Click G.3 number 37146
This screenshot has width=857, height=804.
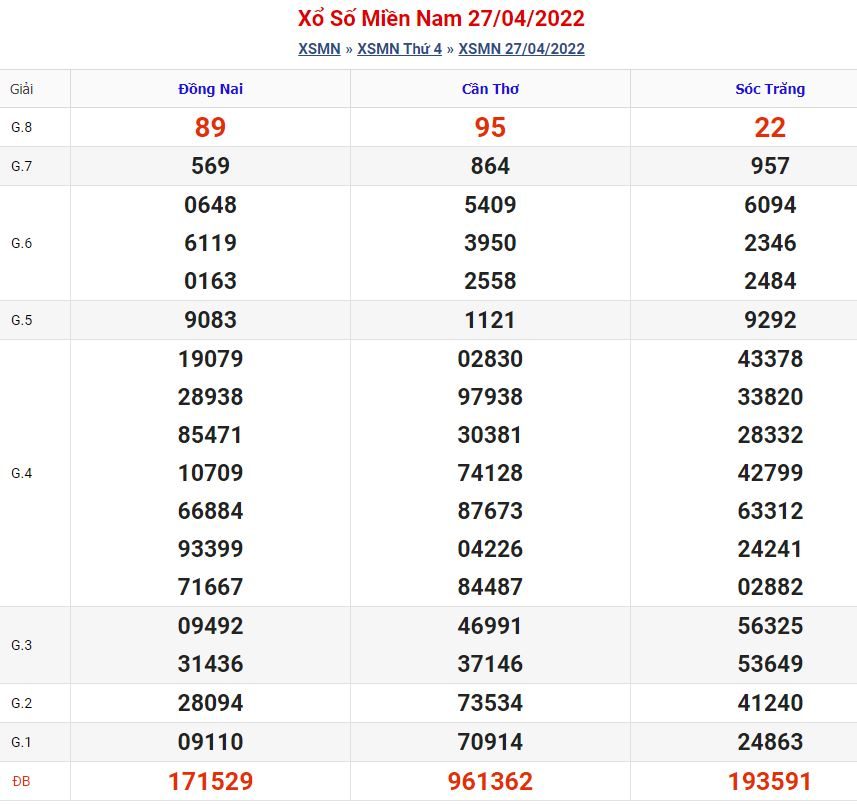490,665
